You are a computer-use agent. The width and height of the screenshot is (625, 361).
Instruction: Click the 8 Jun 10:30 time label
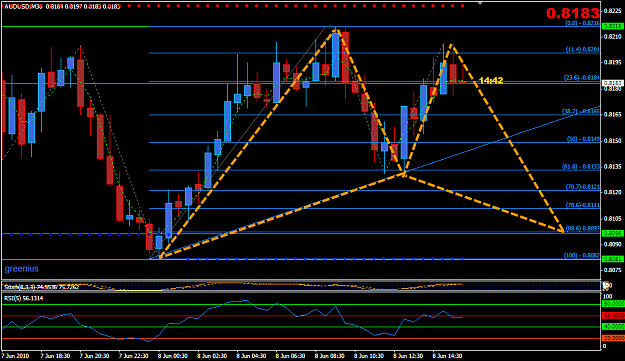click(369, 355)
